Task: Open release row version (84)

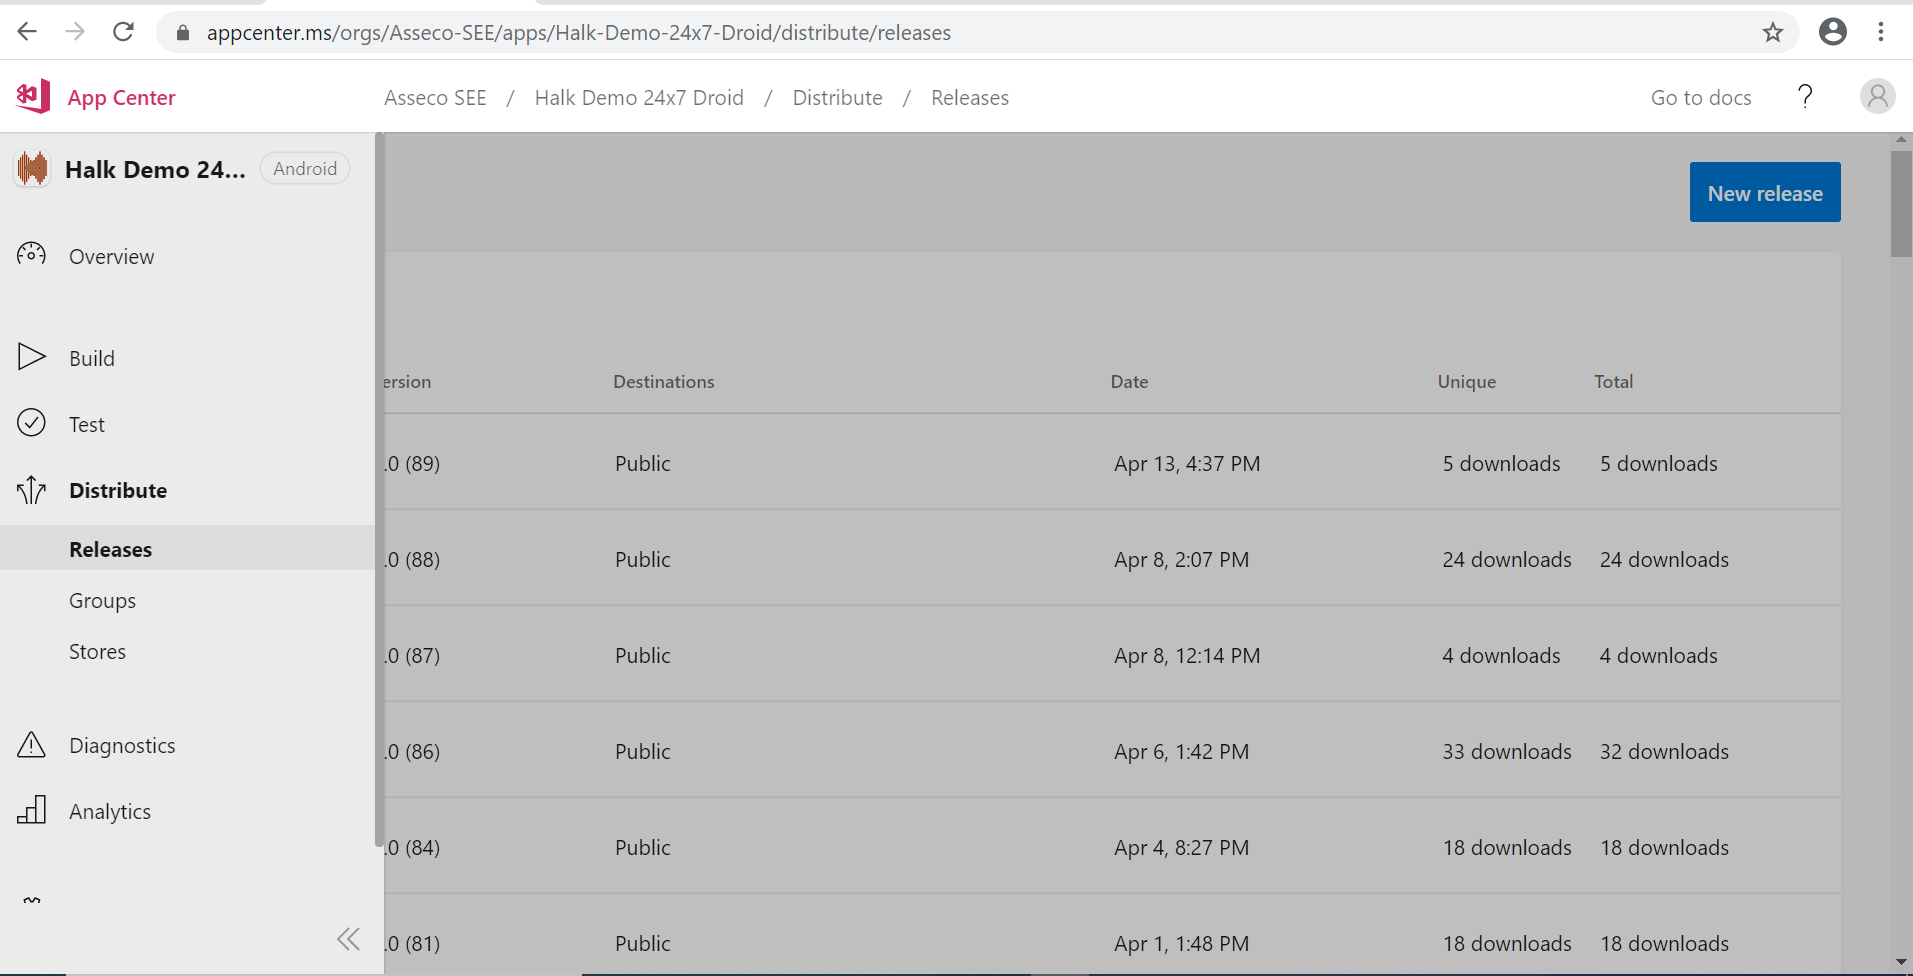Action: (1112, 847)
